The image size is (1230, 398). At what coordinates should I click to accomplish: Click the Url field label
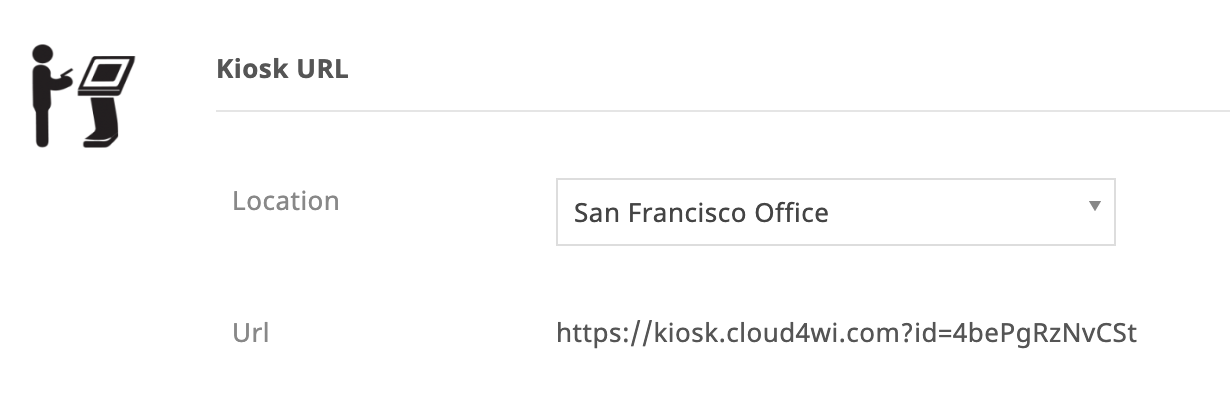251,331
